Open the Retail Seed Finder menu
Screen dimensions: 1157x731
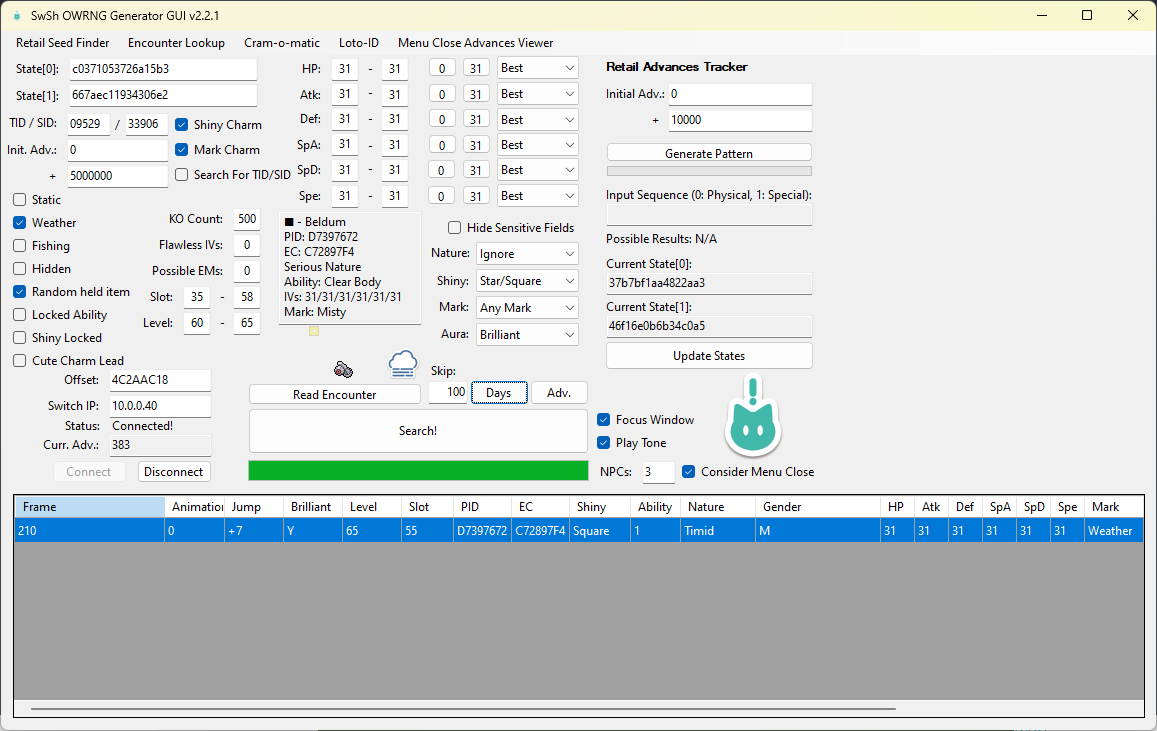click(63, 43)
